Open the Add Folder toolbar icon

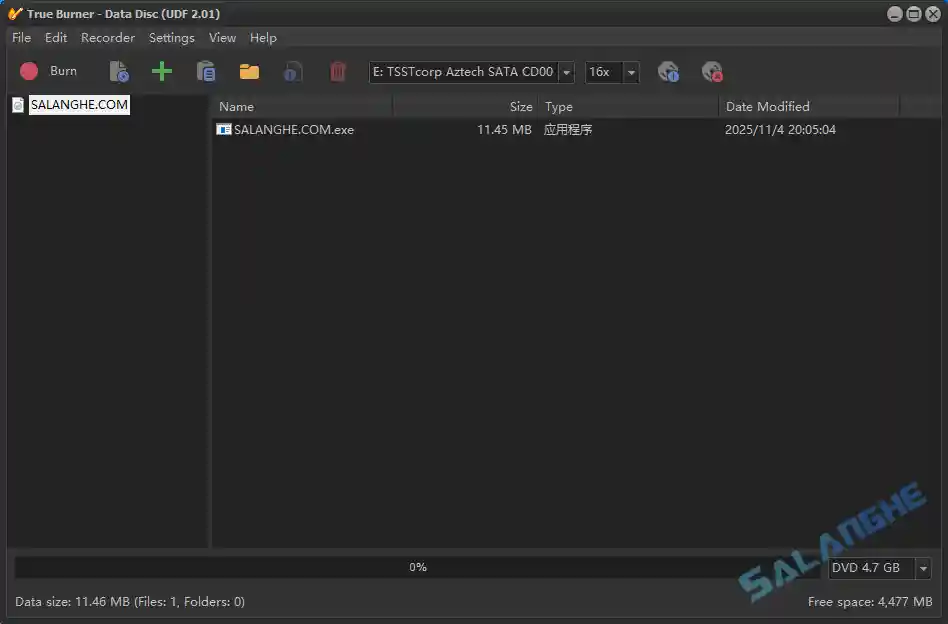pyautogui.click(x=206, y=71)
